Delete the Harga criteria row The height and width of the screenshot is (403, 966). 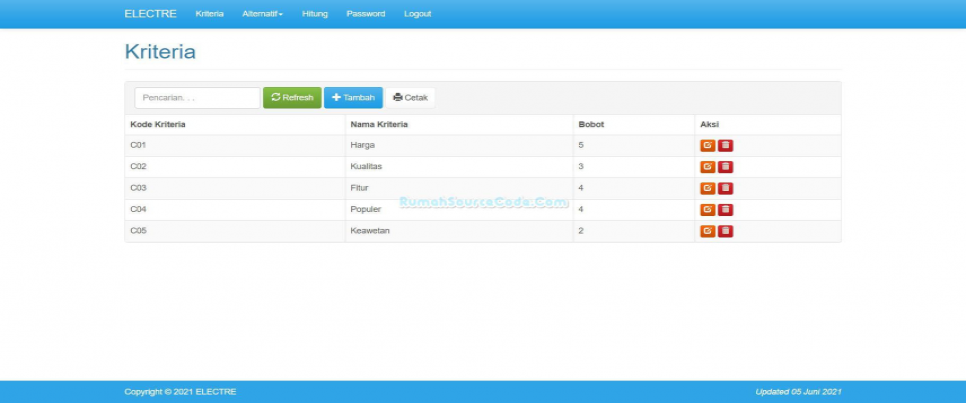[726, 145]
